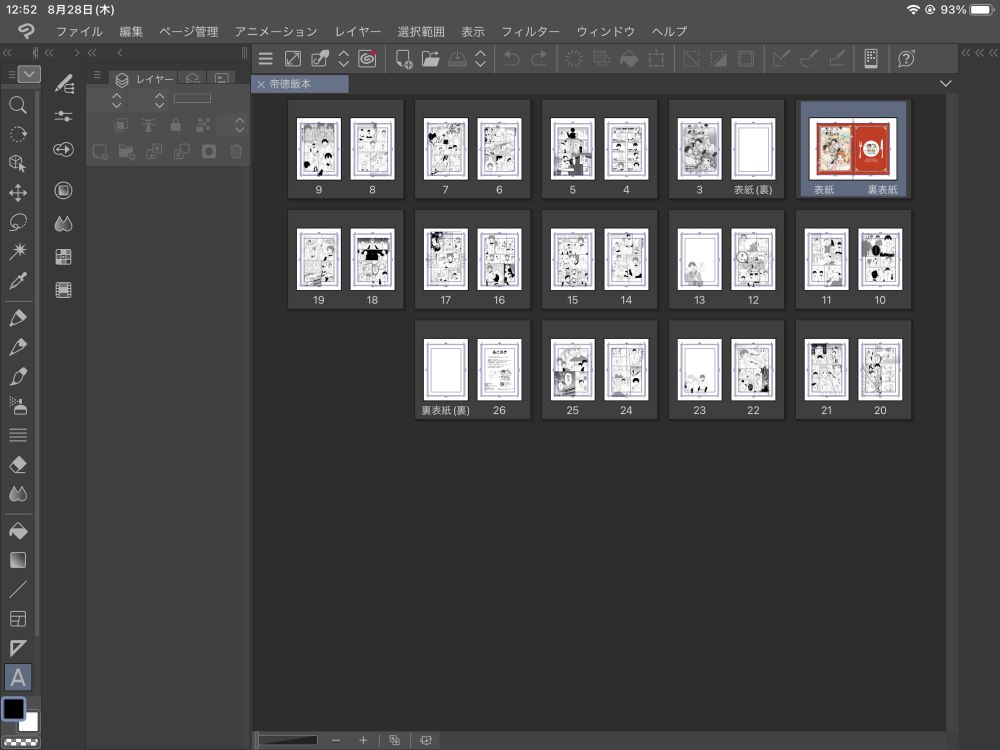Open the Help question mark icon
Viewport: 1000px width, 750px height.
pos(906,59)
